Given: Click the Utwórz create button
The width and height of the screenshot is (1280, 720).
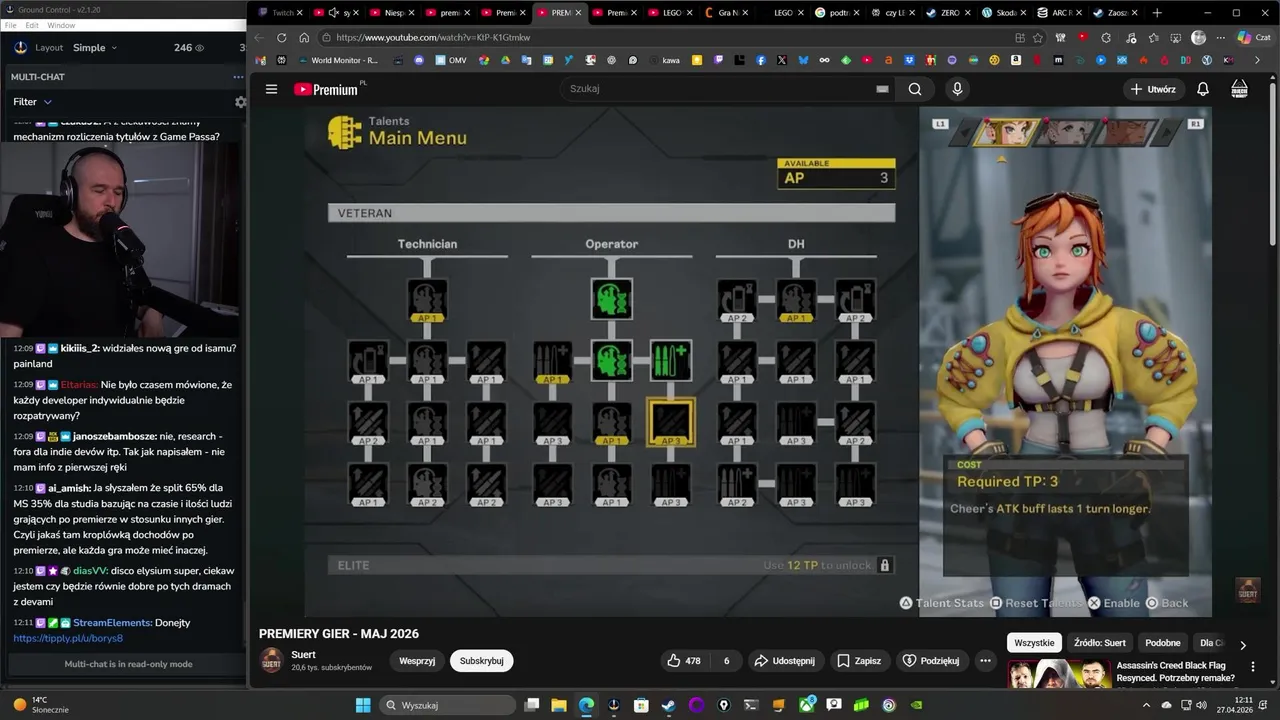Looking at the screenshot, I should click(1152, 89).
